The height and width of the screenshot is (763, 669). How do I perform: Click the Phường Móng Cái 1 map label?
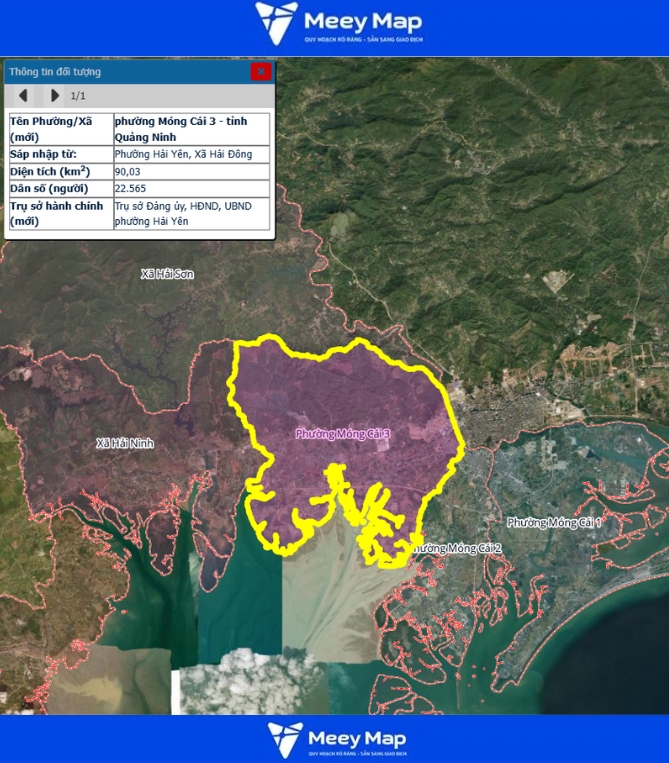pos(553,522)
